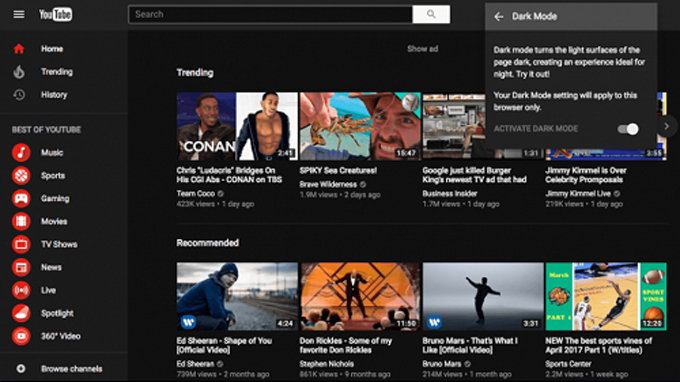The image size is (680, 382).
Task: Open Stephen Nichols channel link
Action: (327, 364)
